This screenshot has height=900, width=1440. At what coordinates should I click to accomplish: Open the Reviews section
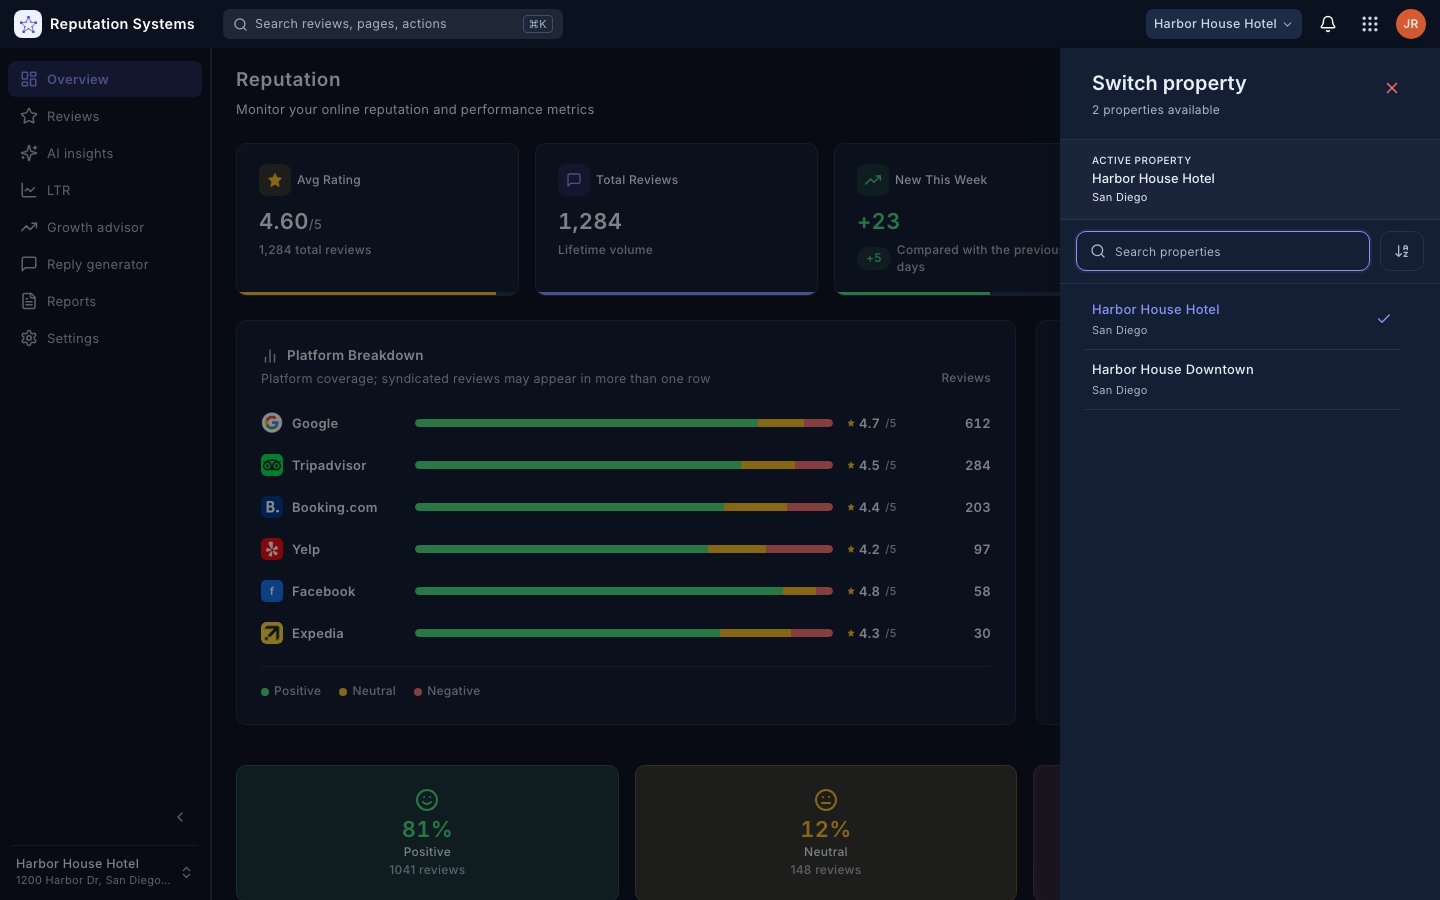[105, 116]
